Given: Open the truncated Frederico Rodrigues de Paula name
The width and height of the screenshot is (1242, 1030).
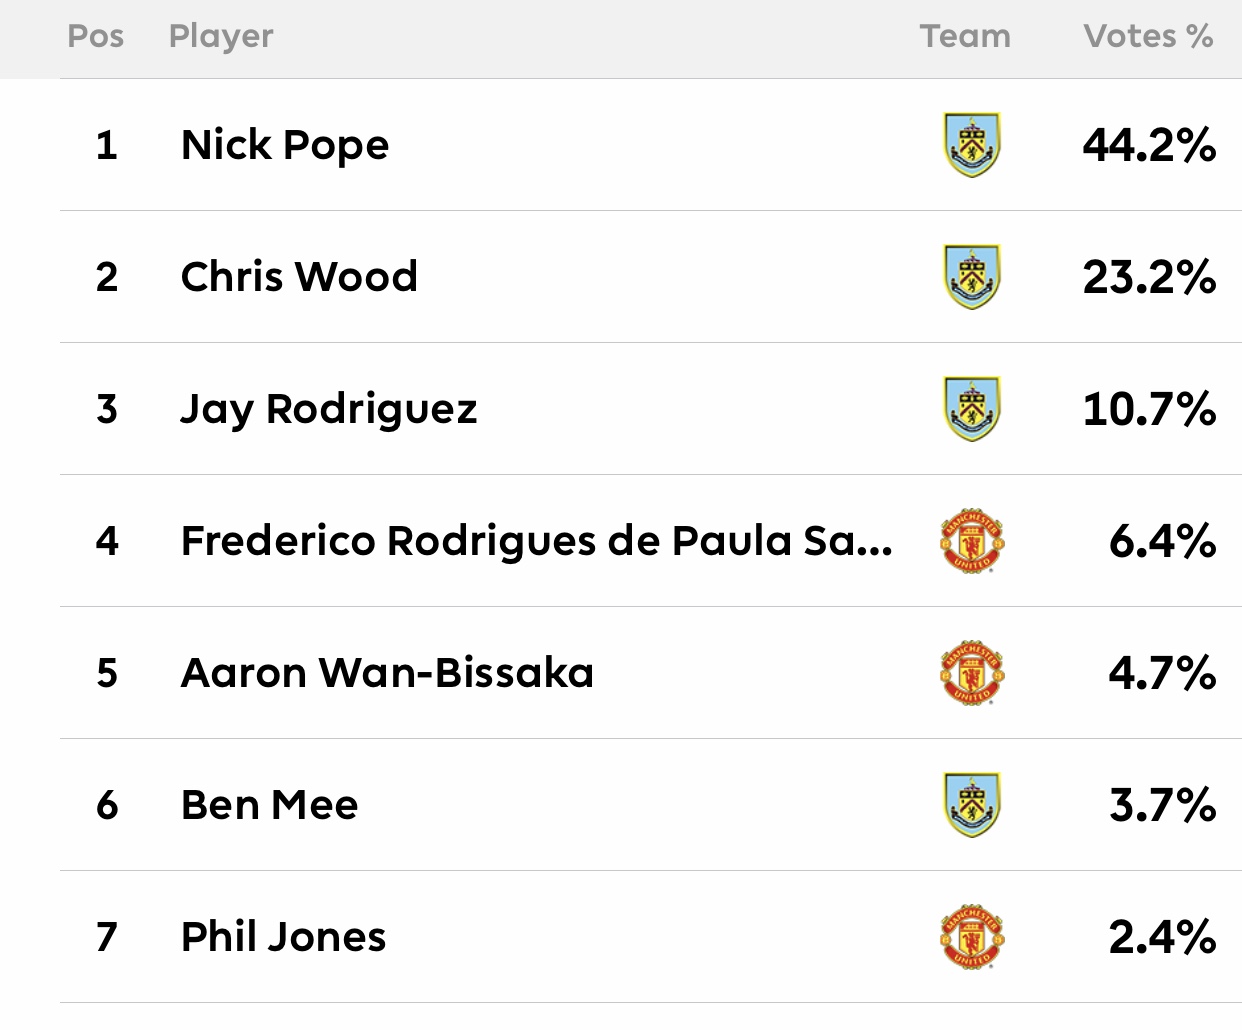Looking at the screenshot, I should [536, 541].
